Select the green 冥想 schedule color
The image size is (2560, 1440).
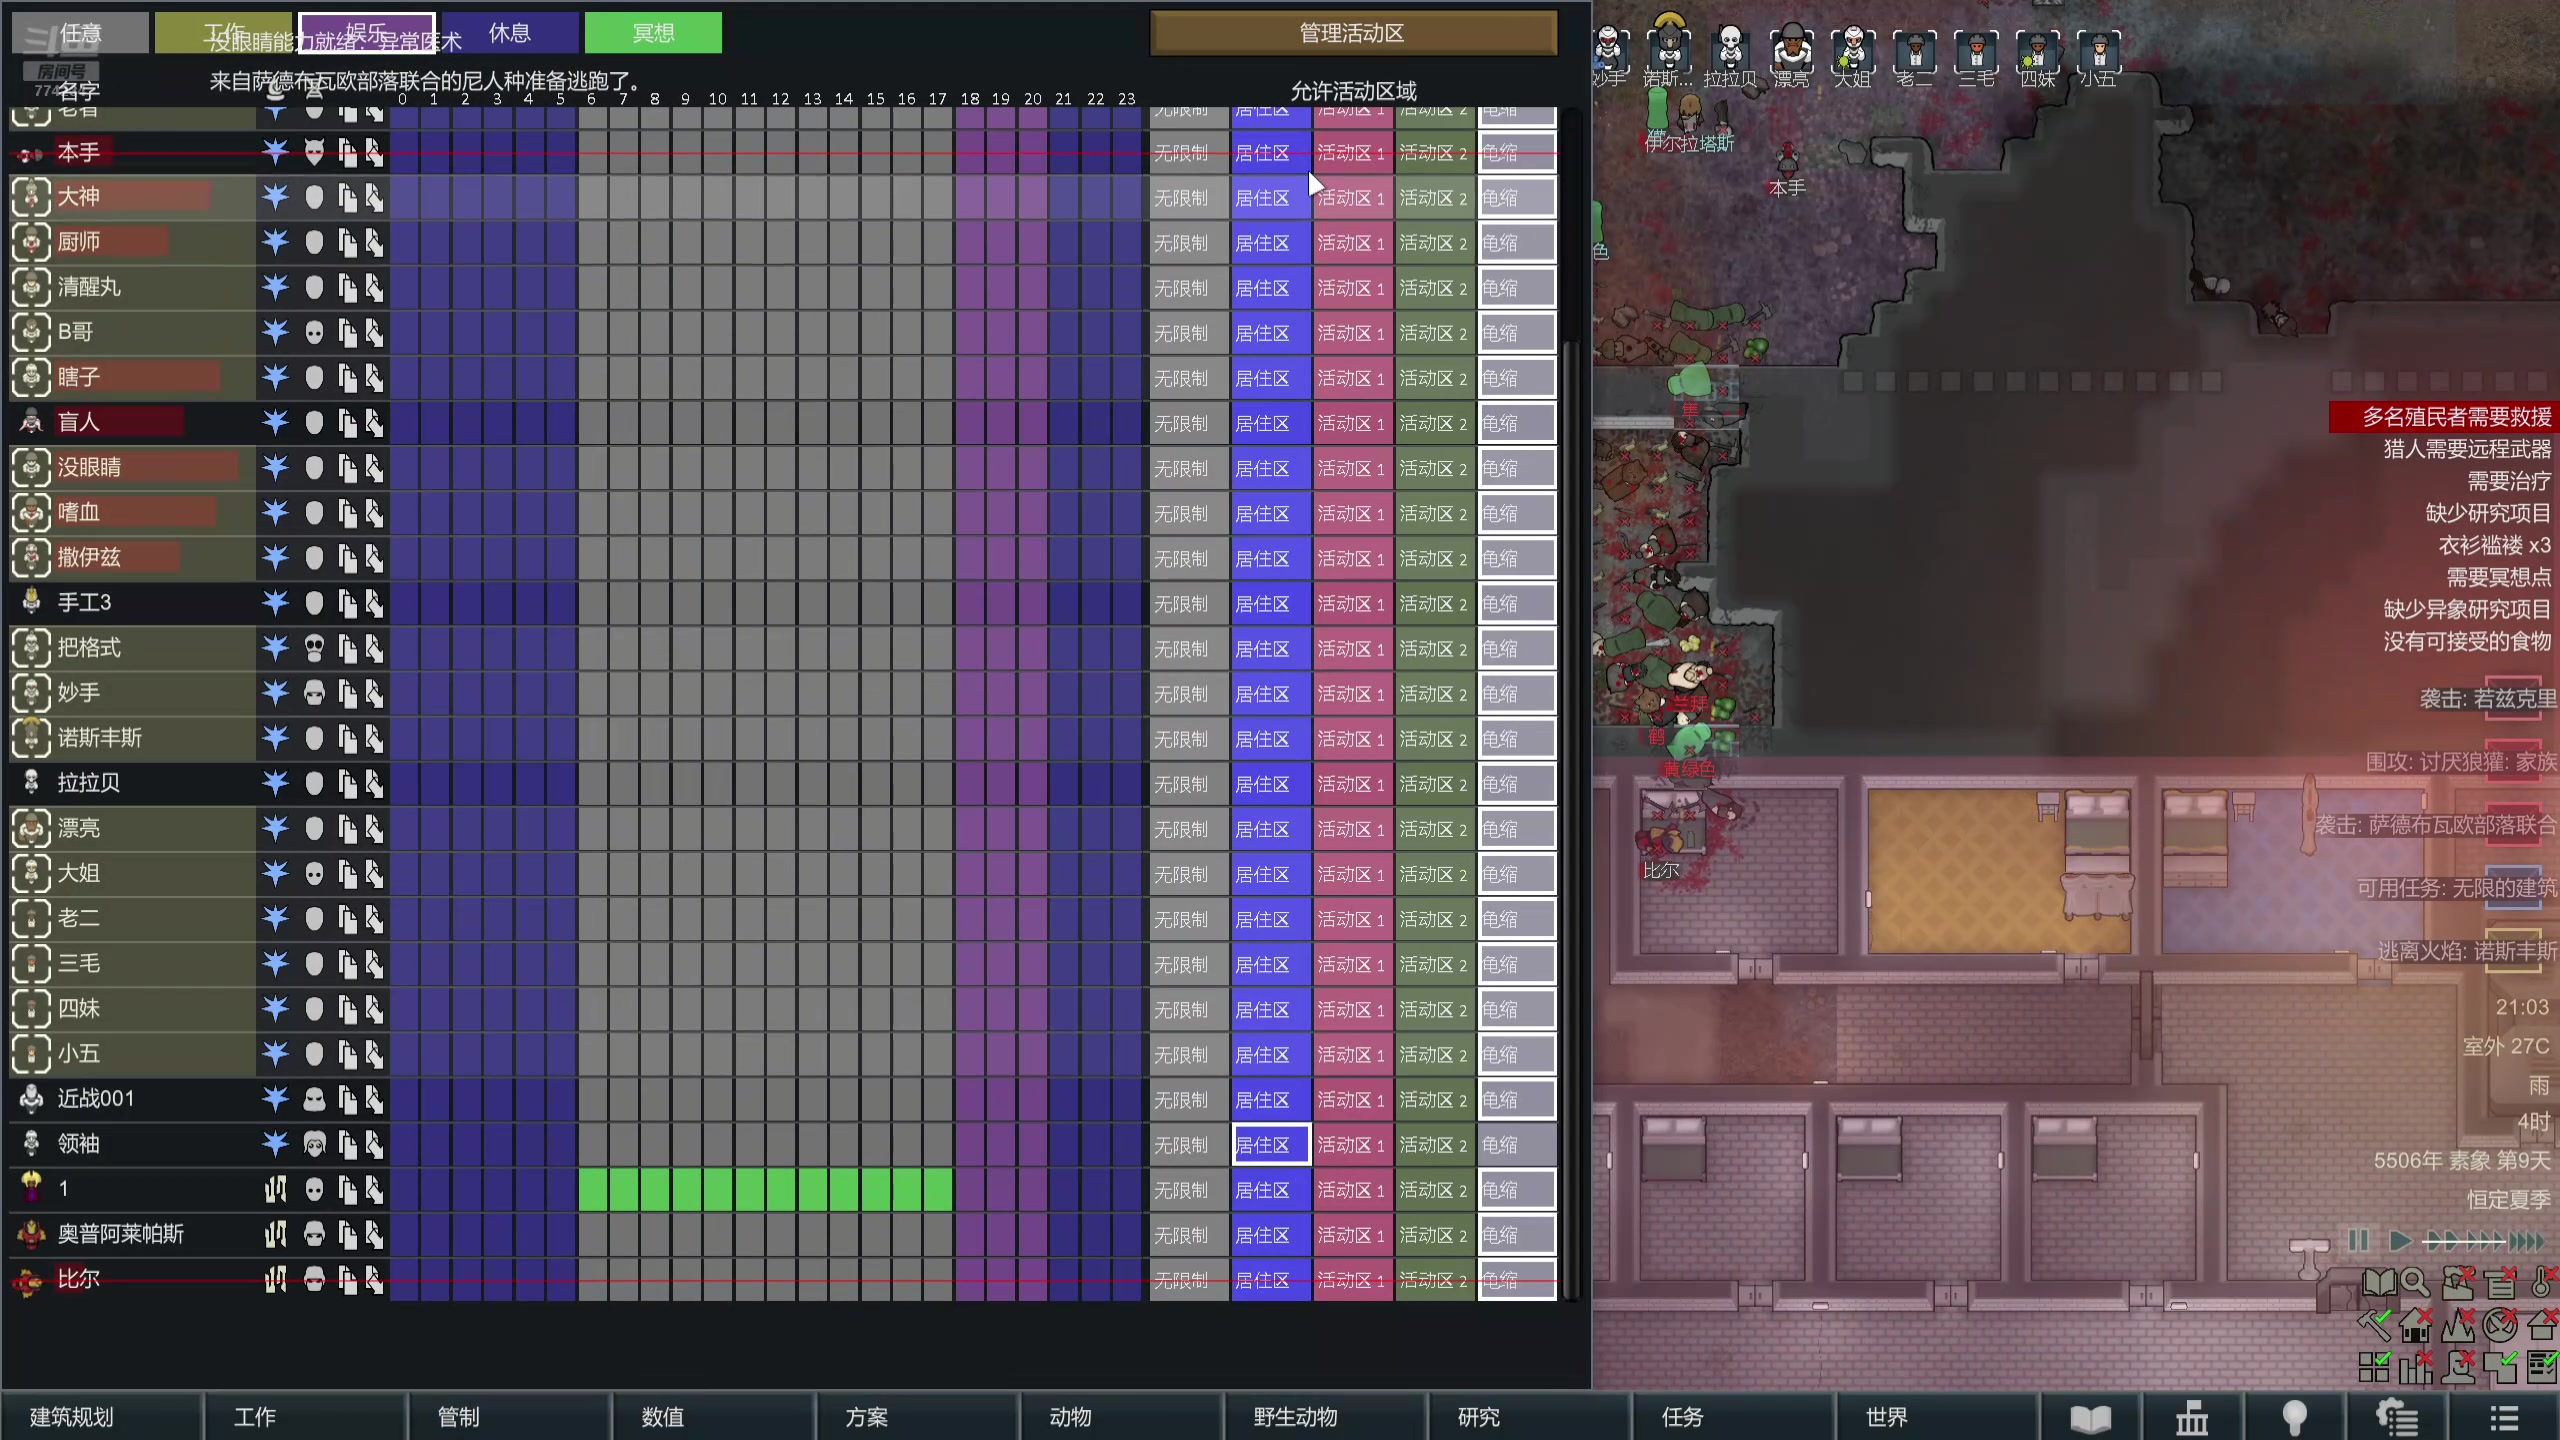coord(653,33)
